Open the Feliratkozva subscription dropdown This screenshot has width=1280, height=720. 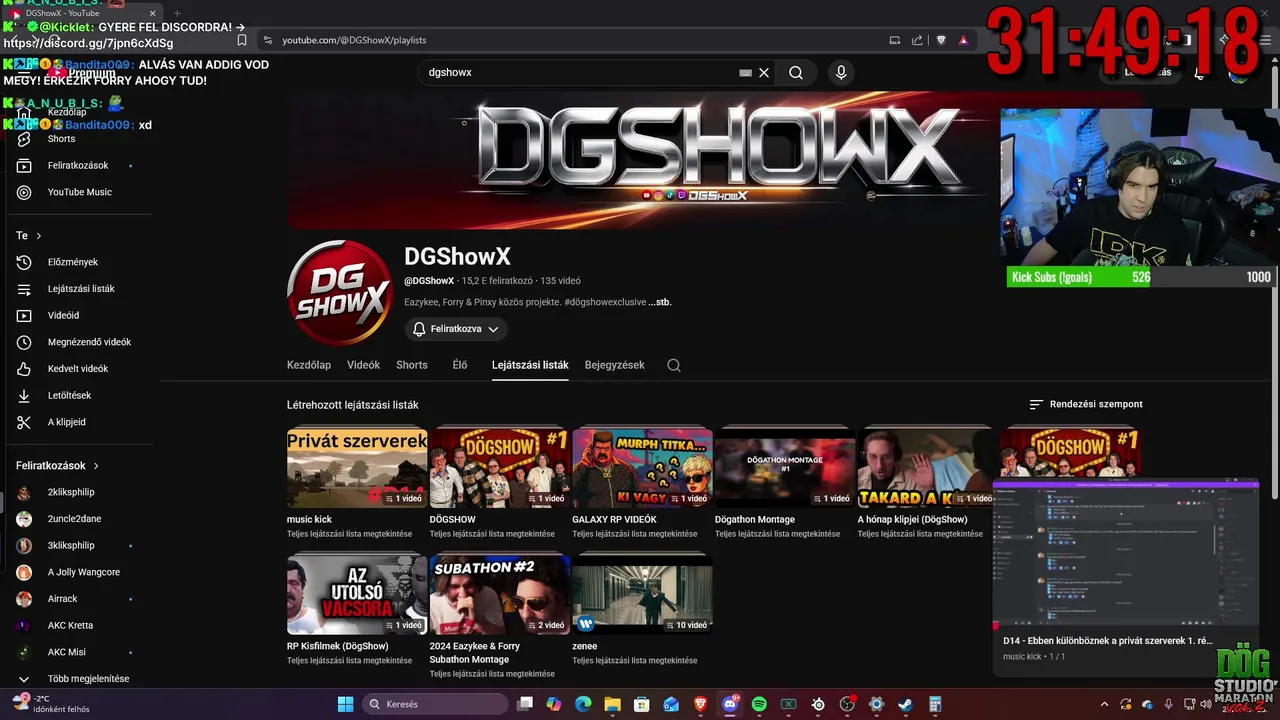pos(456,329)
